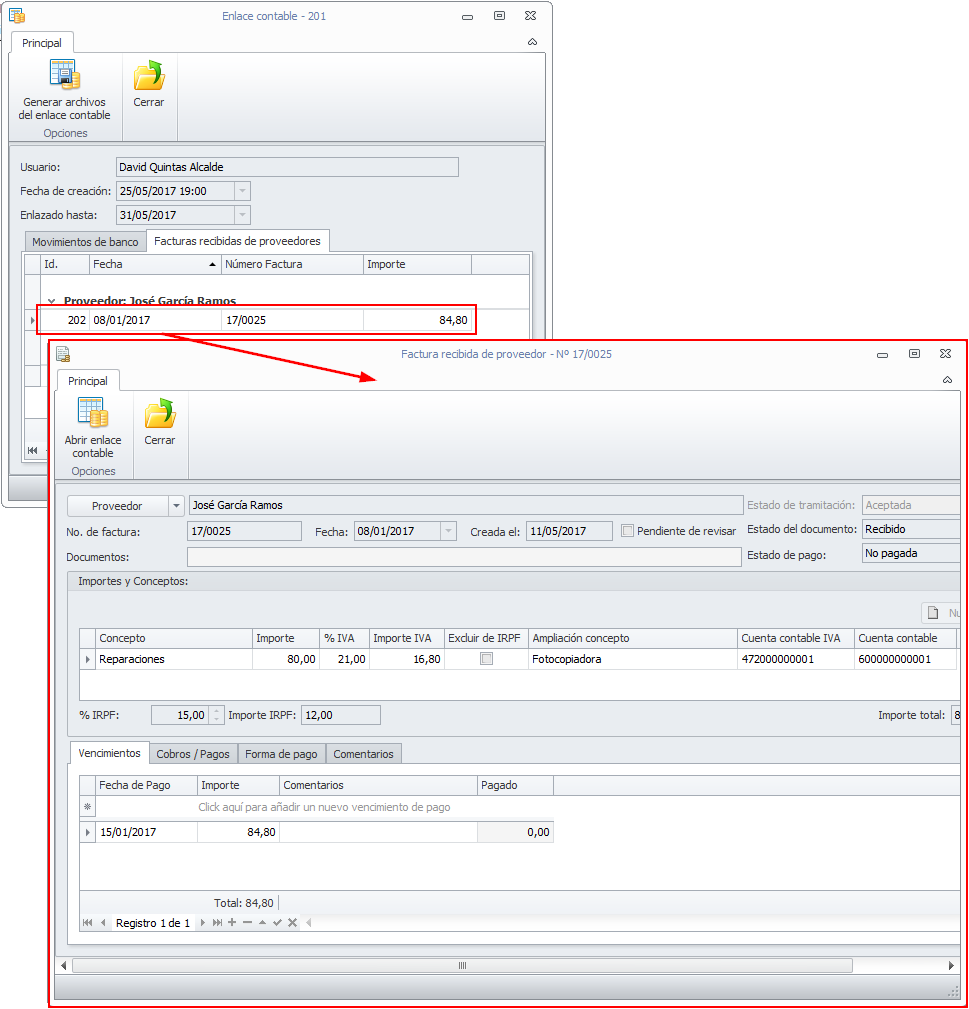969x1009 pixels.
Task: Click row indicator of Reparaciones concept
Action: pyautogui.click(x=88, y=659)
